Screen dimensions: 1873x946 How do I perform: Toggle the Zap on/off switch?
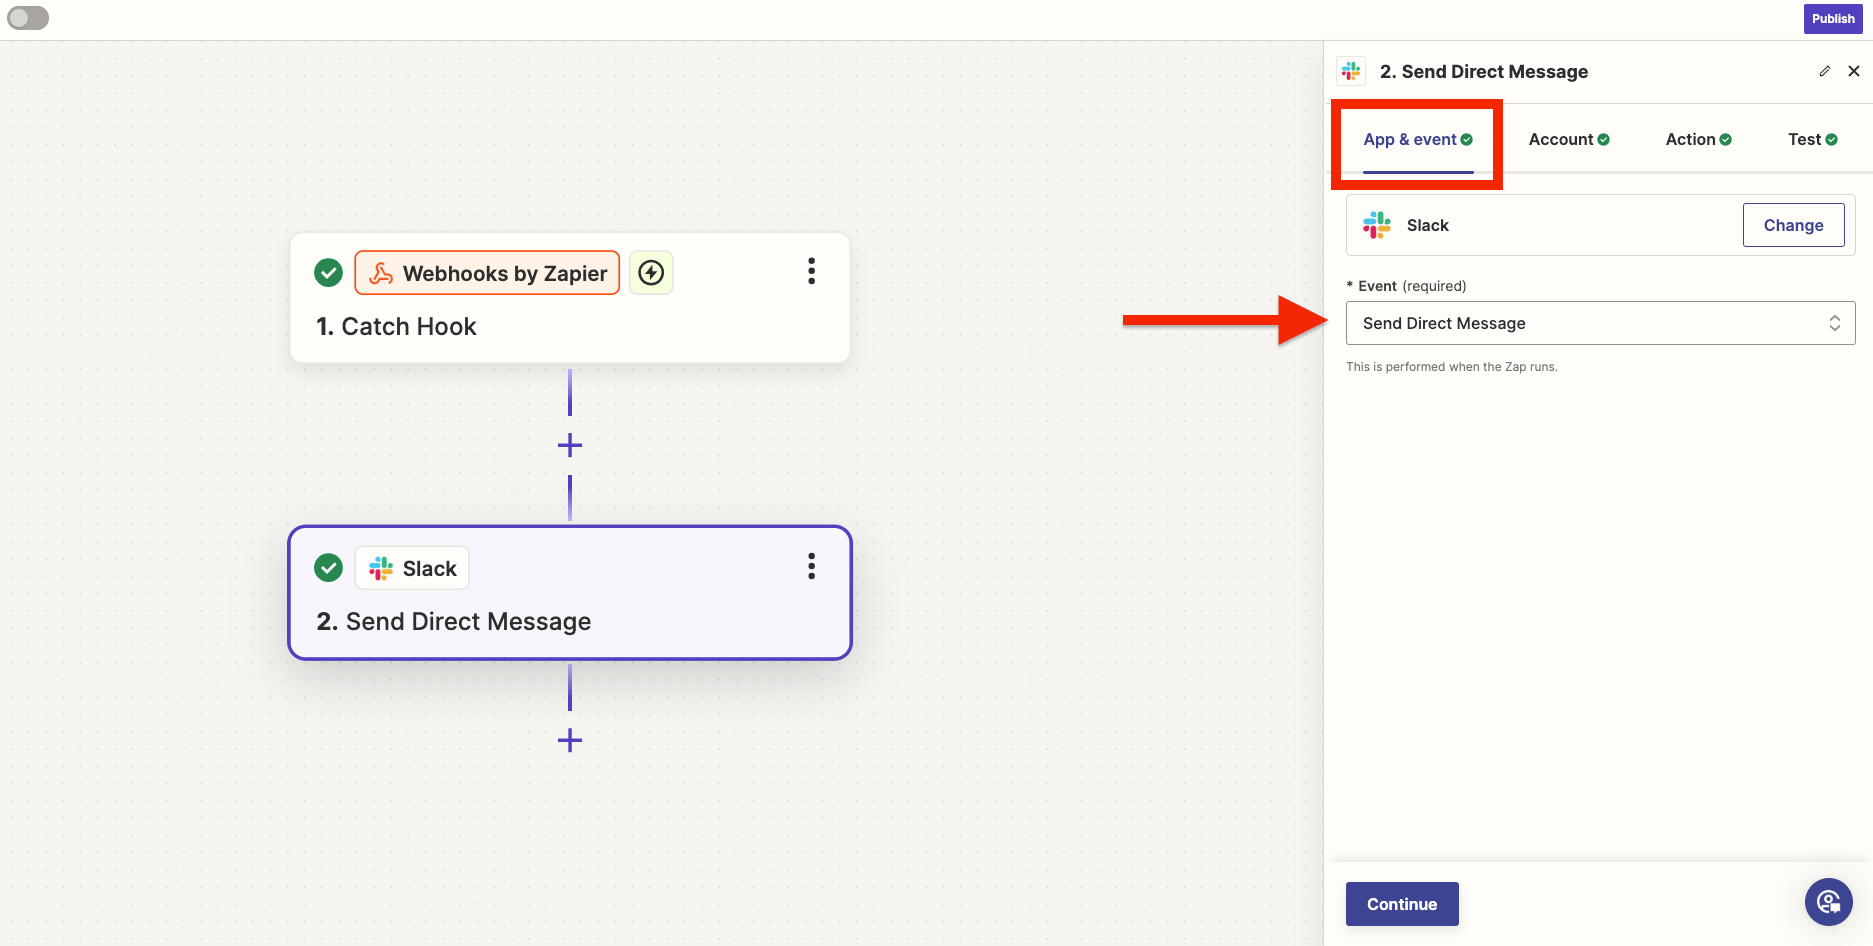(x=28, y=18)
